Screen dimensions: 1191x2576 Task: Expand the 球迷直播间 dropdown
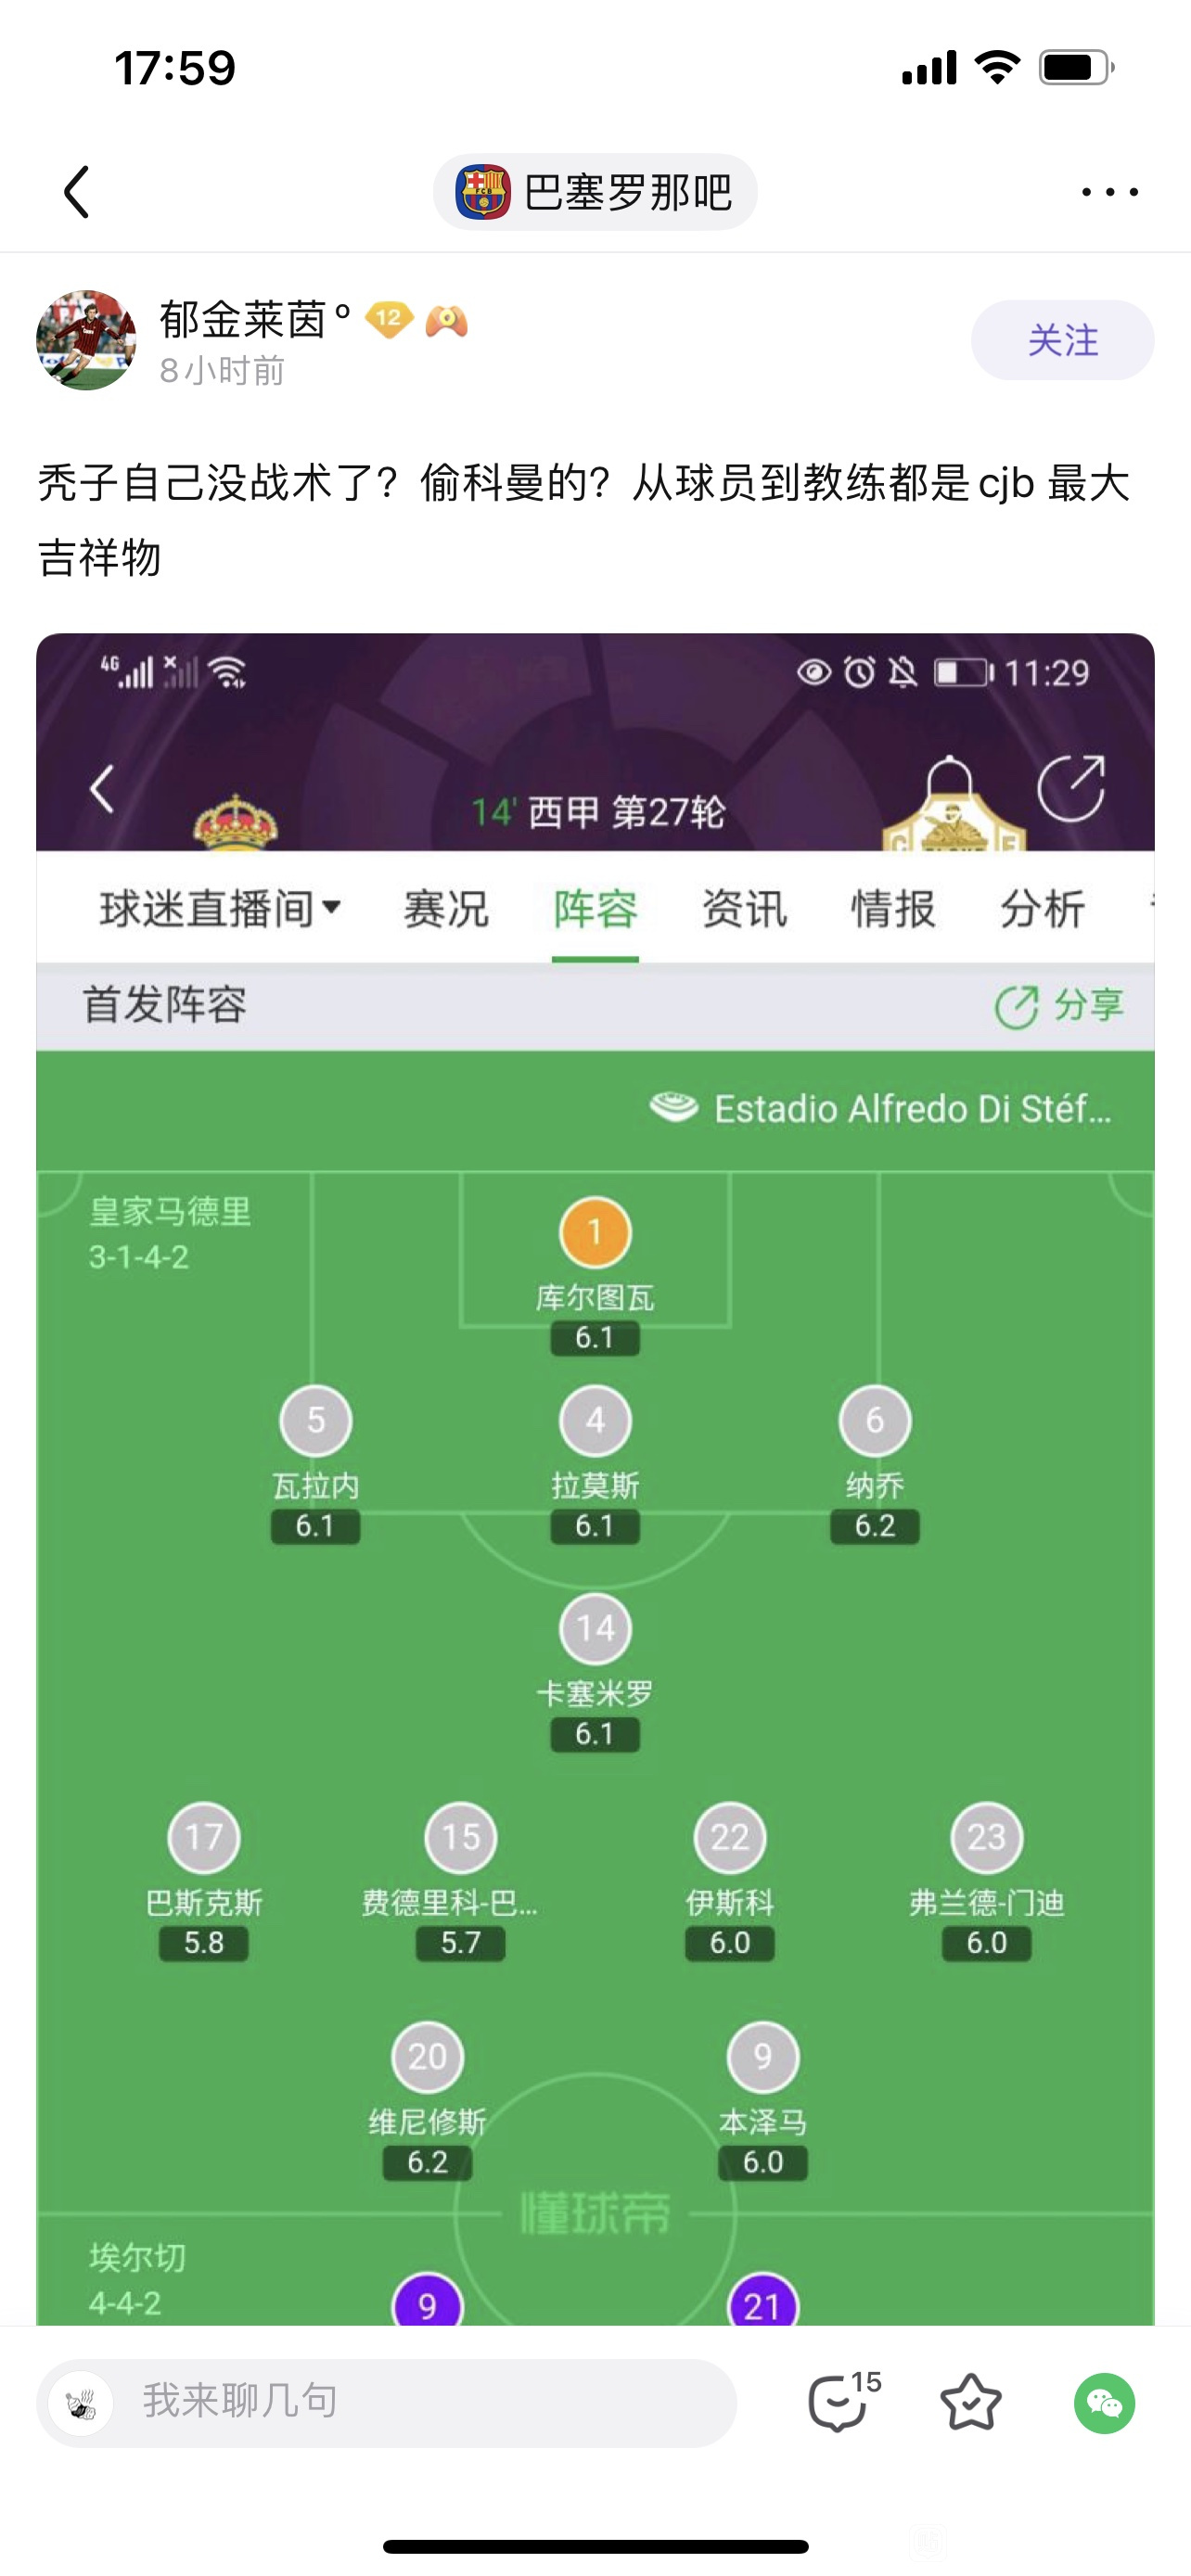pos(220,909)
